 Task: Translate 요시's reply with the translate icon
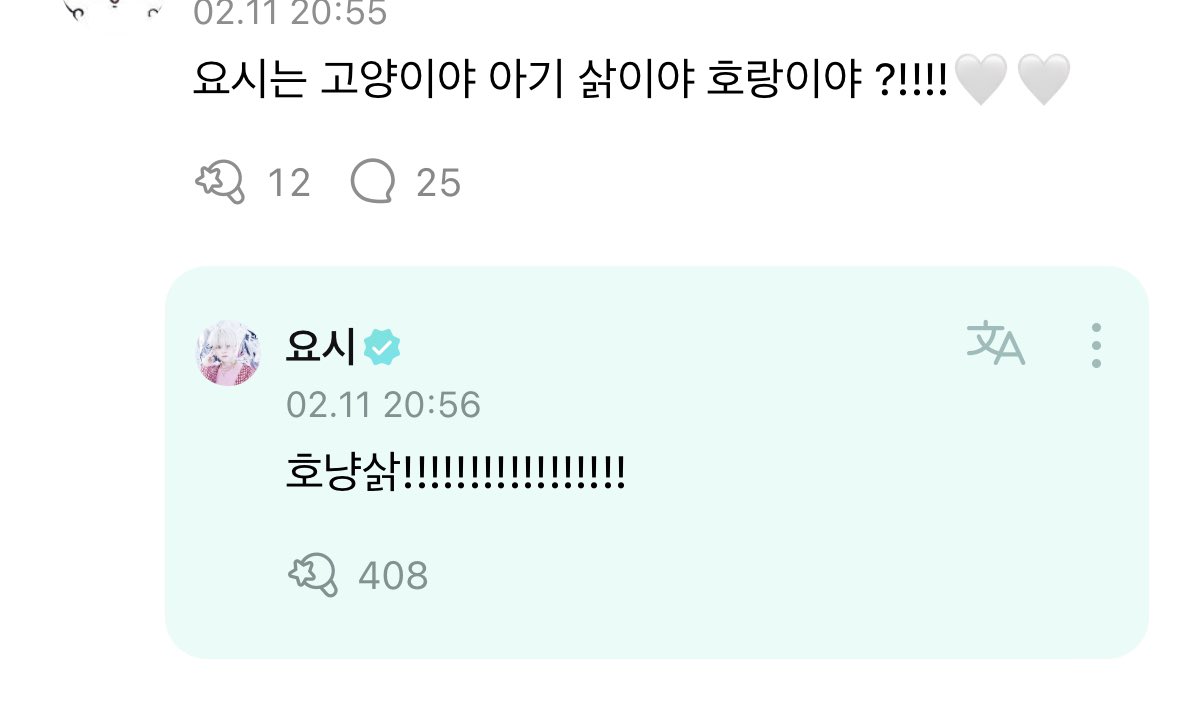(996, 343)
